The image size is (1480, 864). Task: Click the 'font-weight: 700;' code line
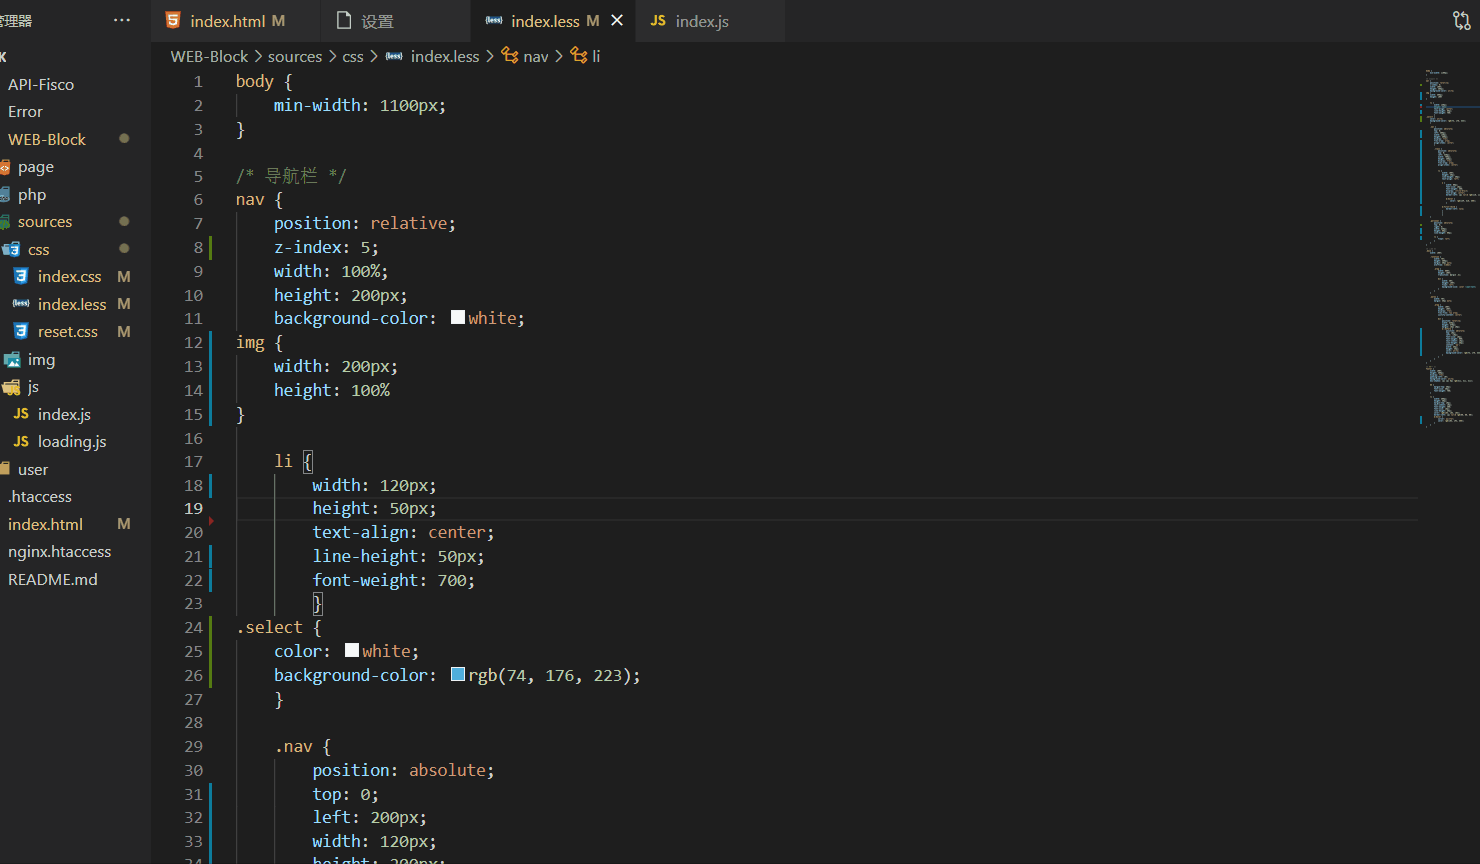(394, 580)
